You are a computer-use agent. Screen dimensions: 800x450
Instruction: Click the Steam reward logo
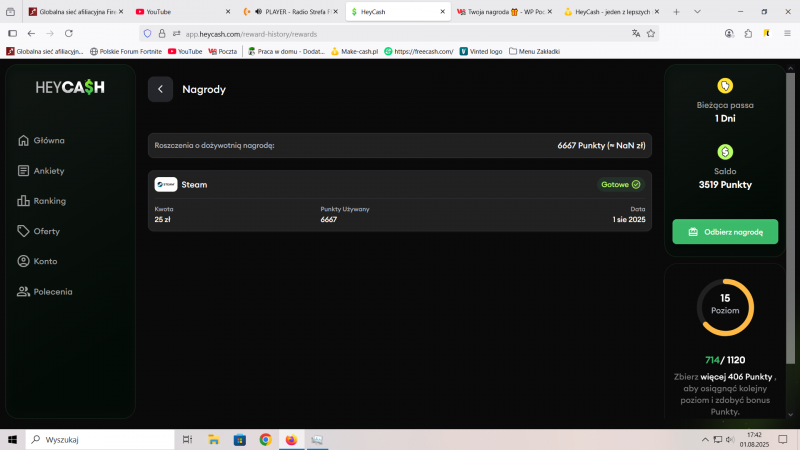coord(166,184)
